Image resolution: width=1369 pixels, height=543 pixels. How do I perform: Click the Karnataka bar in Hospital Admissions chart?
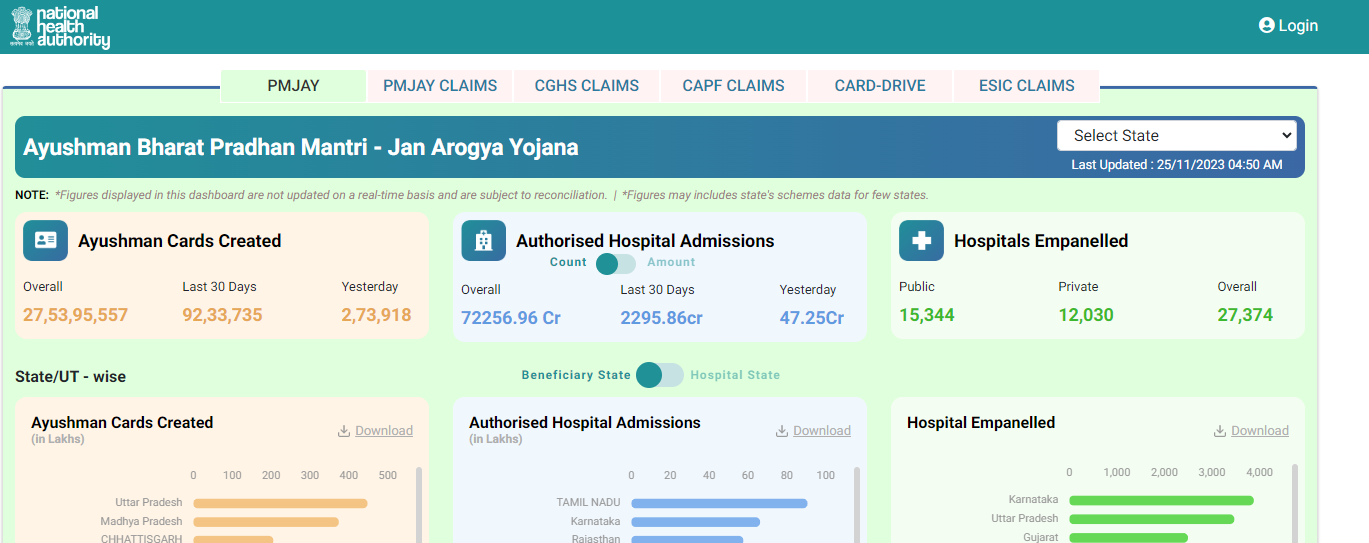click(695, 522)
